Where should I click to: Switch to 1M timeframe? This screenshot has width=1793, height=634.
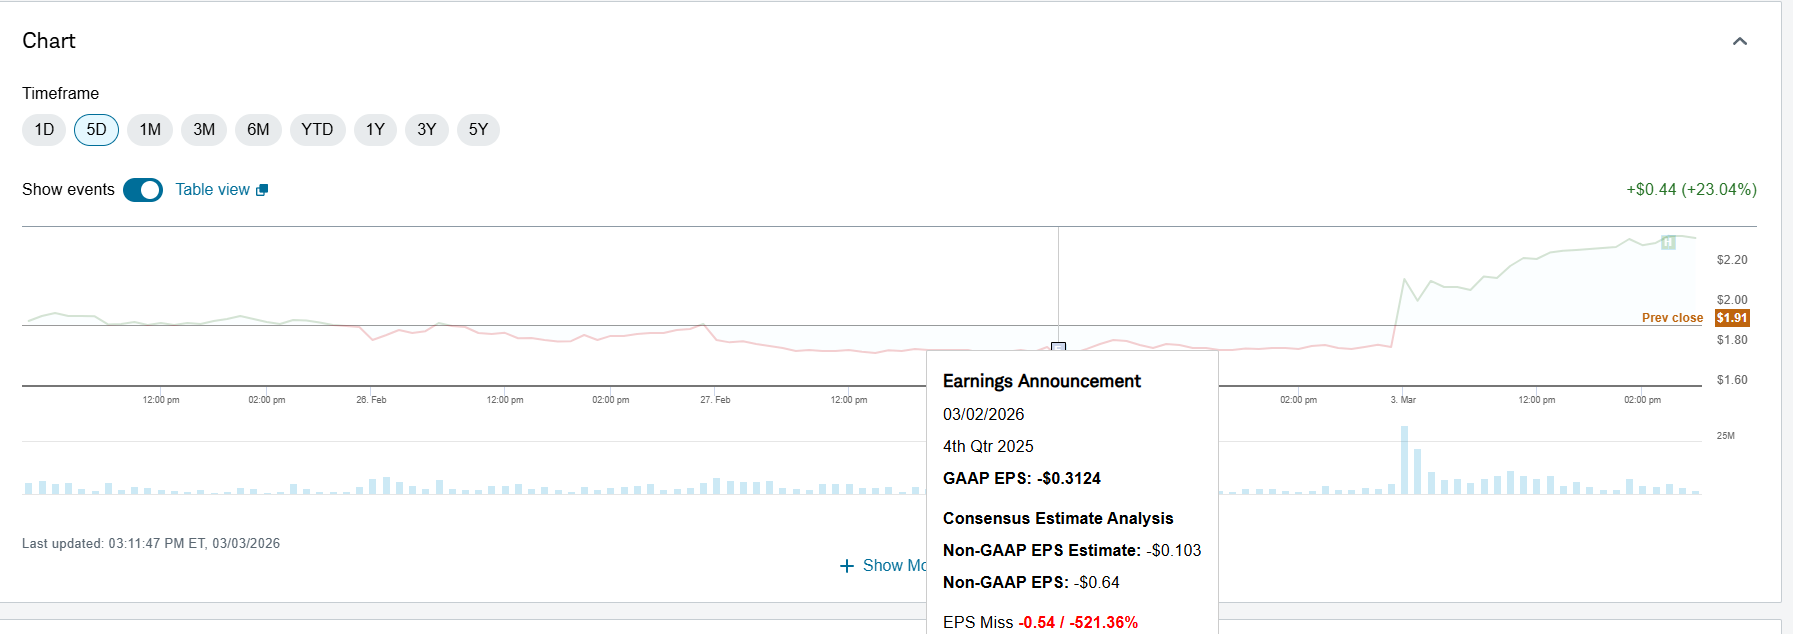(150, 130)
